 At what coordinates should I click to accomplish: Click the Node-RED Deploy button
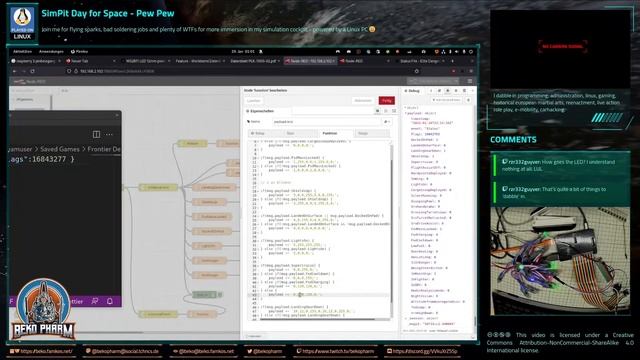pyautogui.click(x=433, y=81)
